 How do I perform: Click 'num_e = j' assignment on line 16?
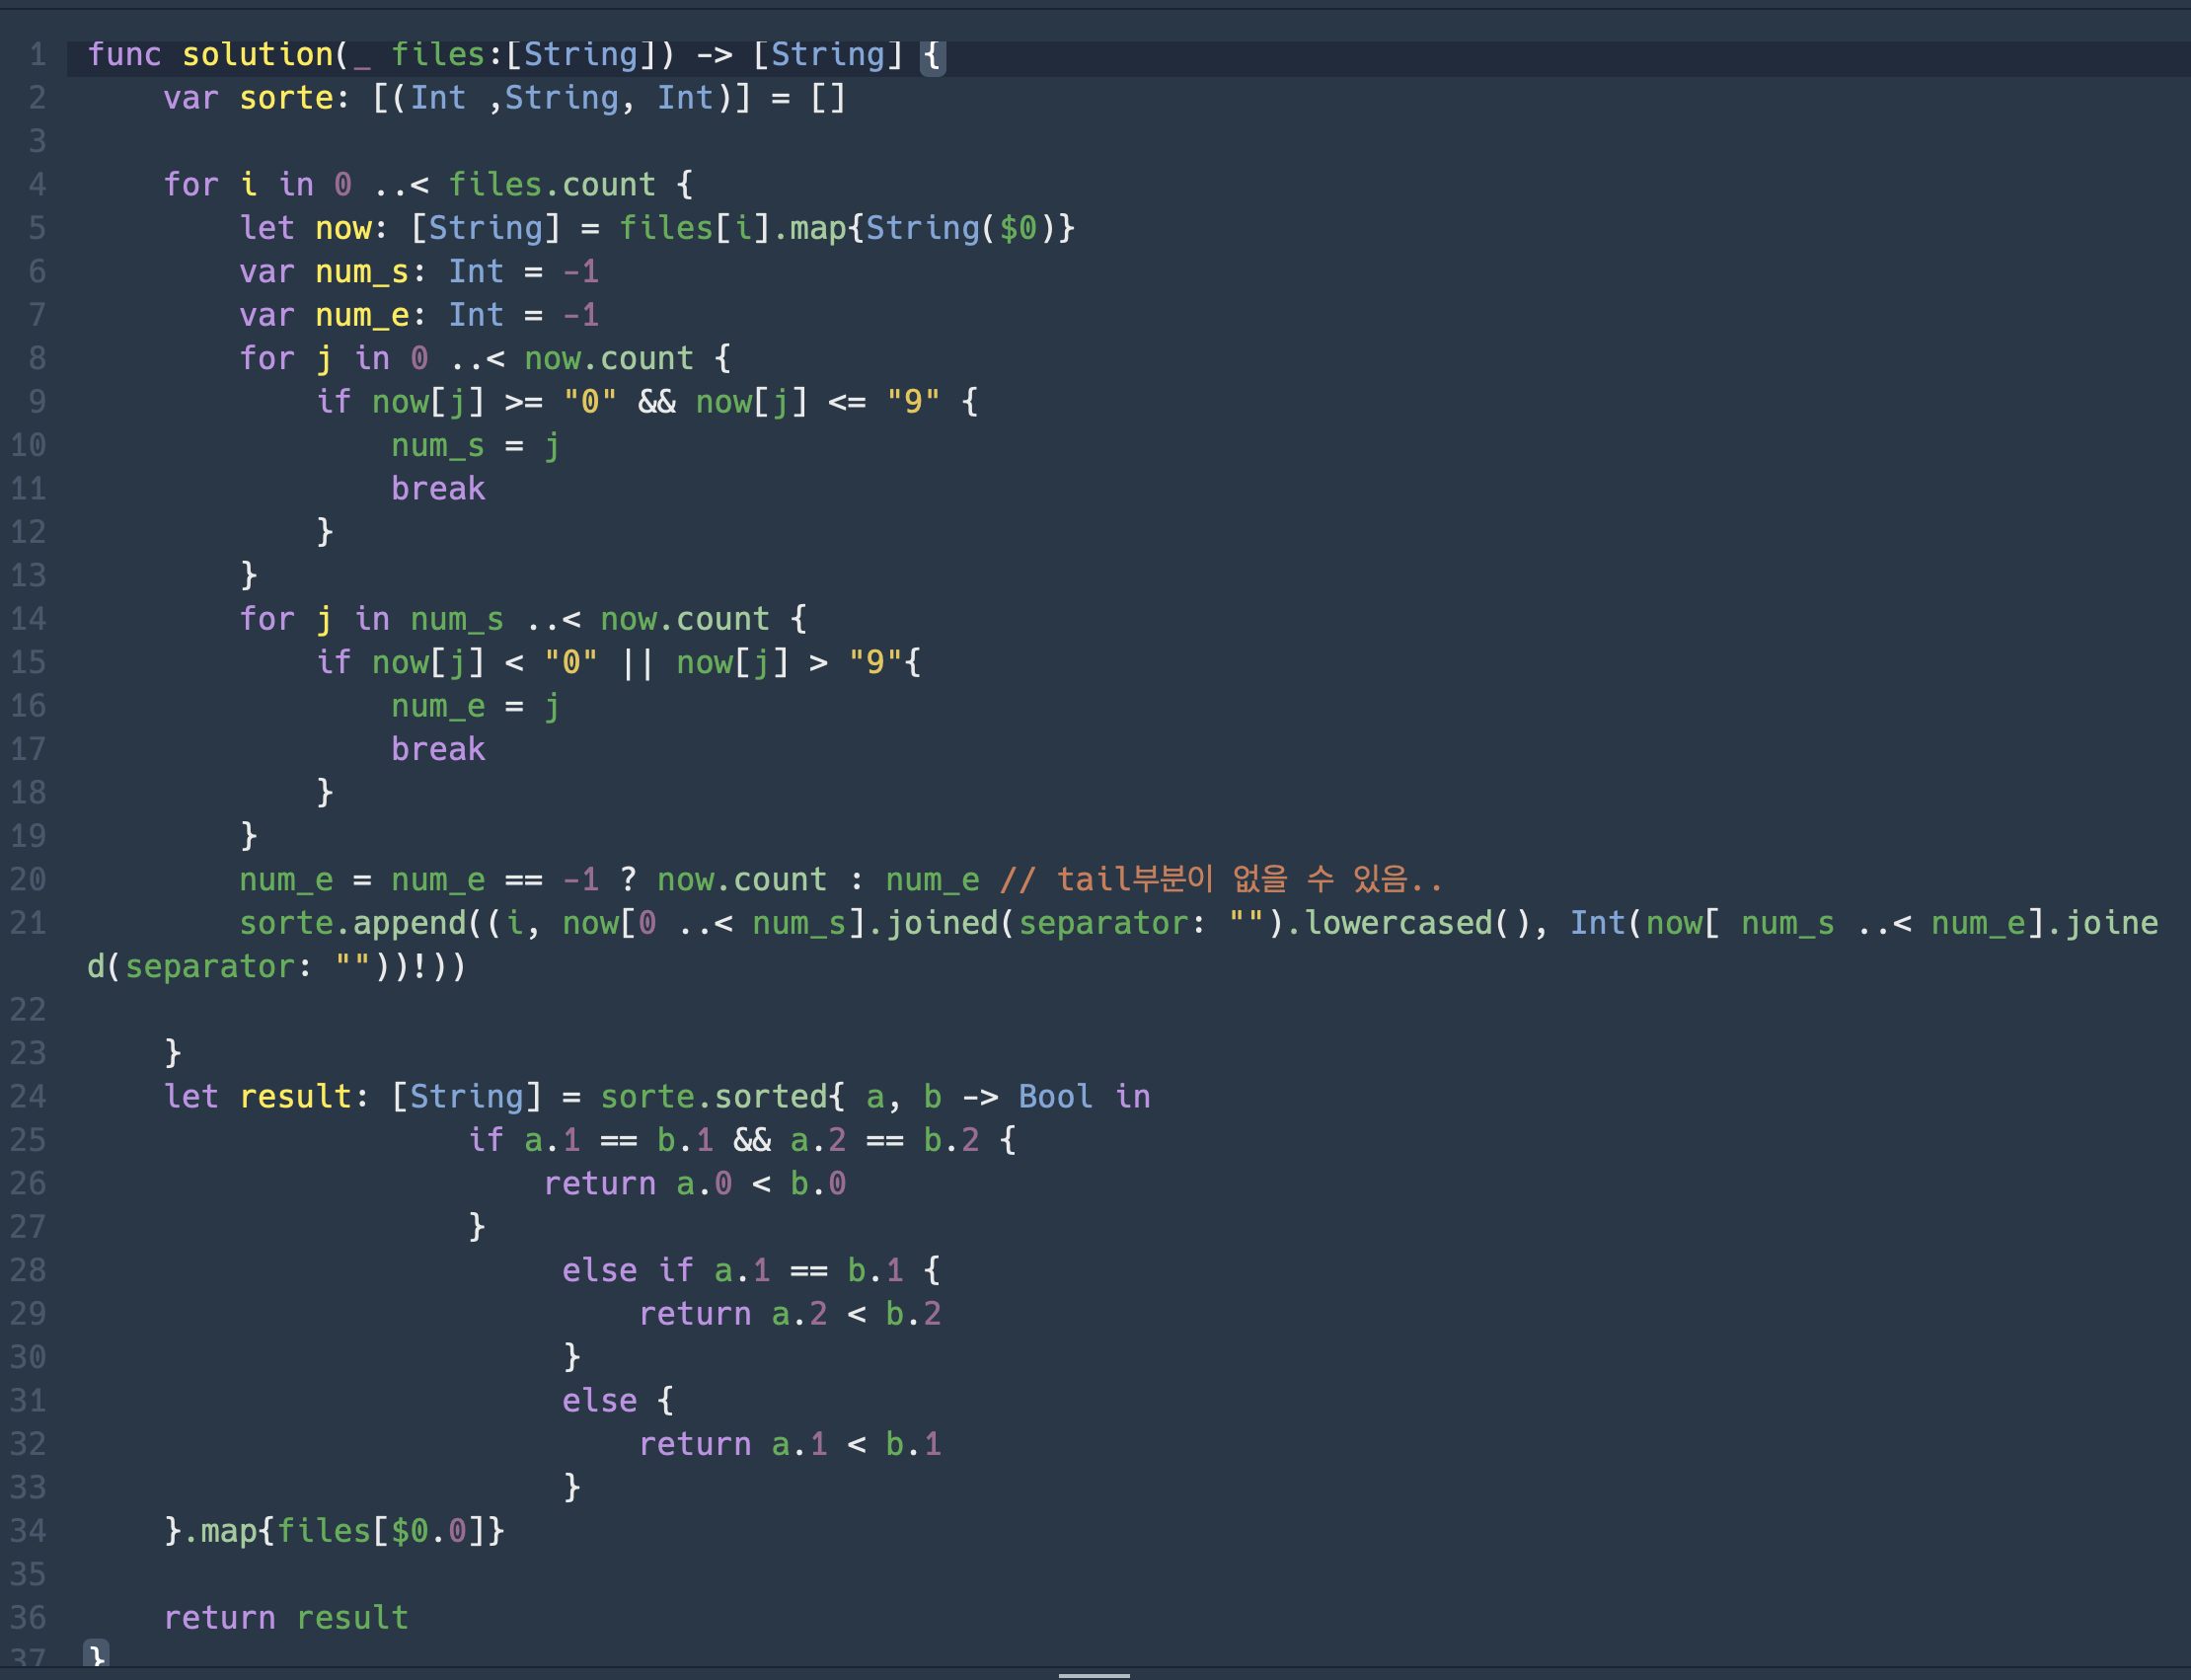475,706
